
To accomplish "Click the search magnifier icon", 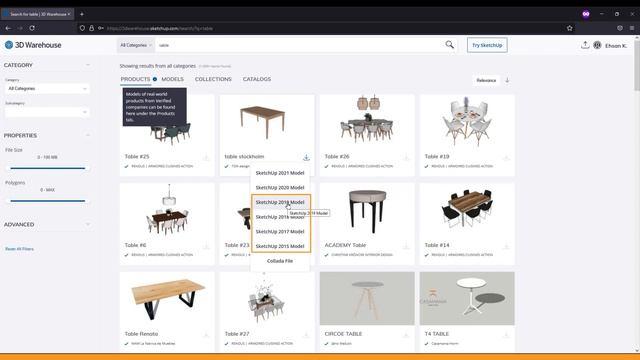I will [x=449, y=44].
